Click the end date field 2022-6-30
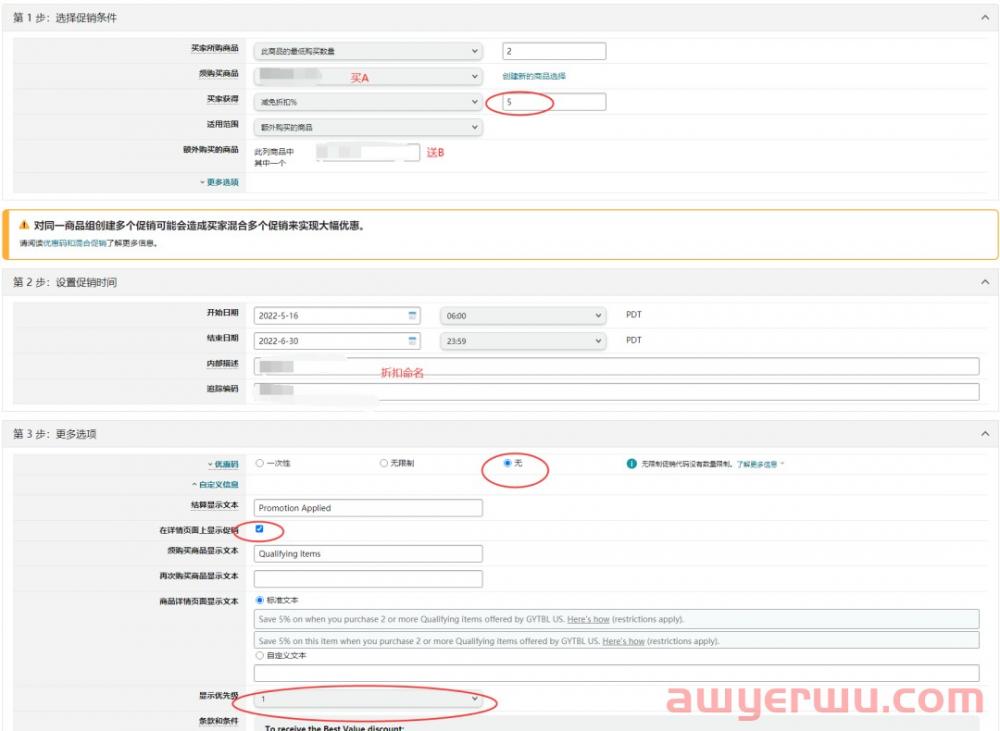This screenshot has width=1000, height=731. click(337, 341)
